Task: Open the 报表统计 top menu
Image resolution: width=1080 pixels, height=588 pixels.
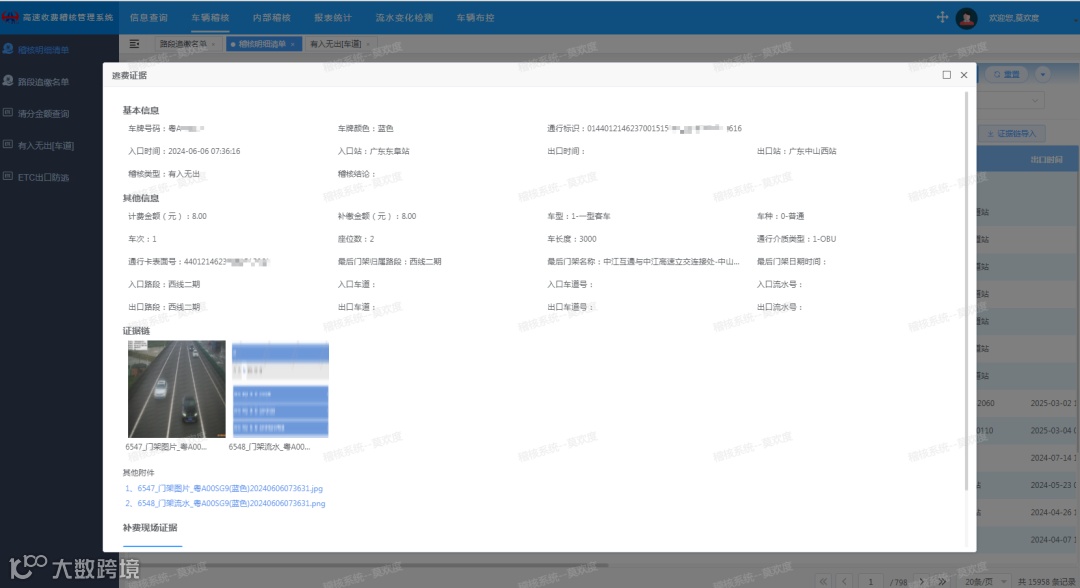Action: (333, 18)
